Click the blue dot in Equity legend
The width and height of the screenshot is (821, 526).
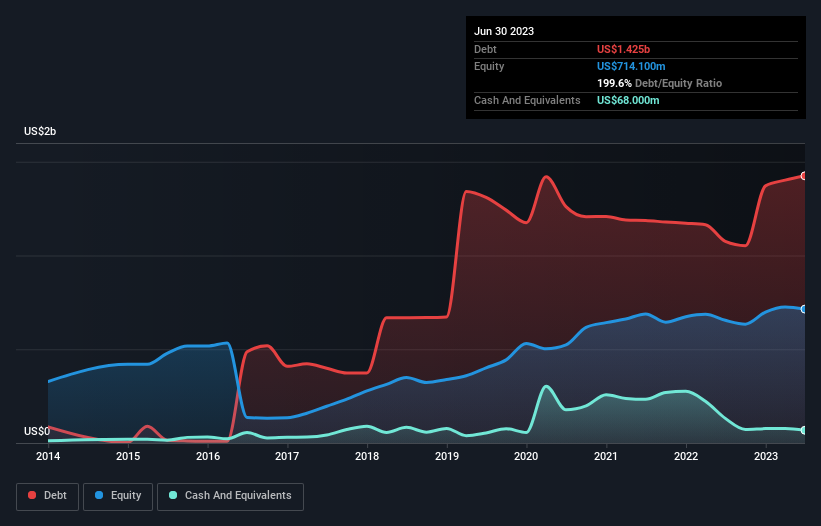tap(99, 495)
